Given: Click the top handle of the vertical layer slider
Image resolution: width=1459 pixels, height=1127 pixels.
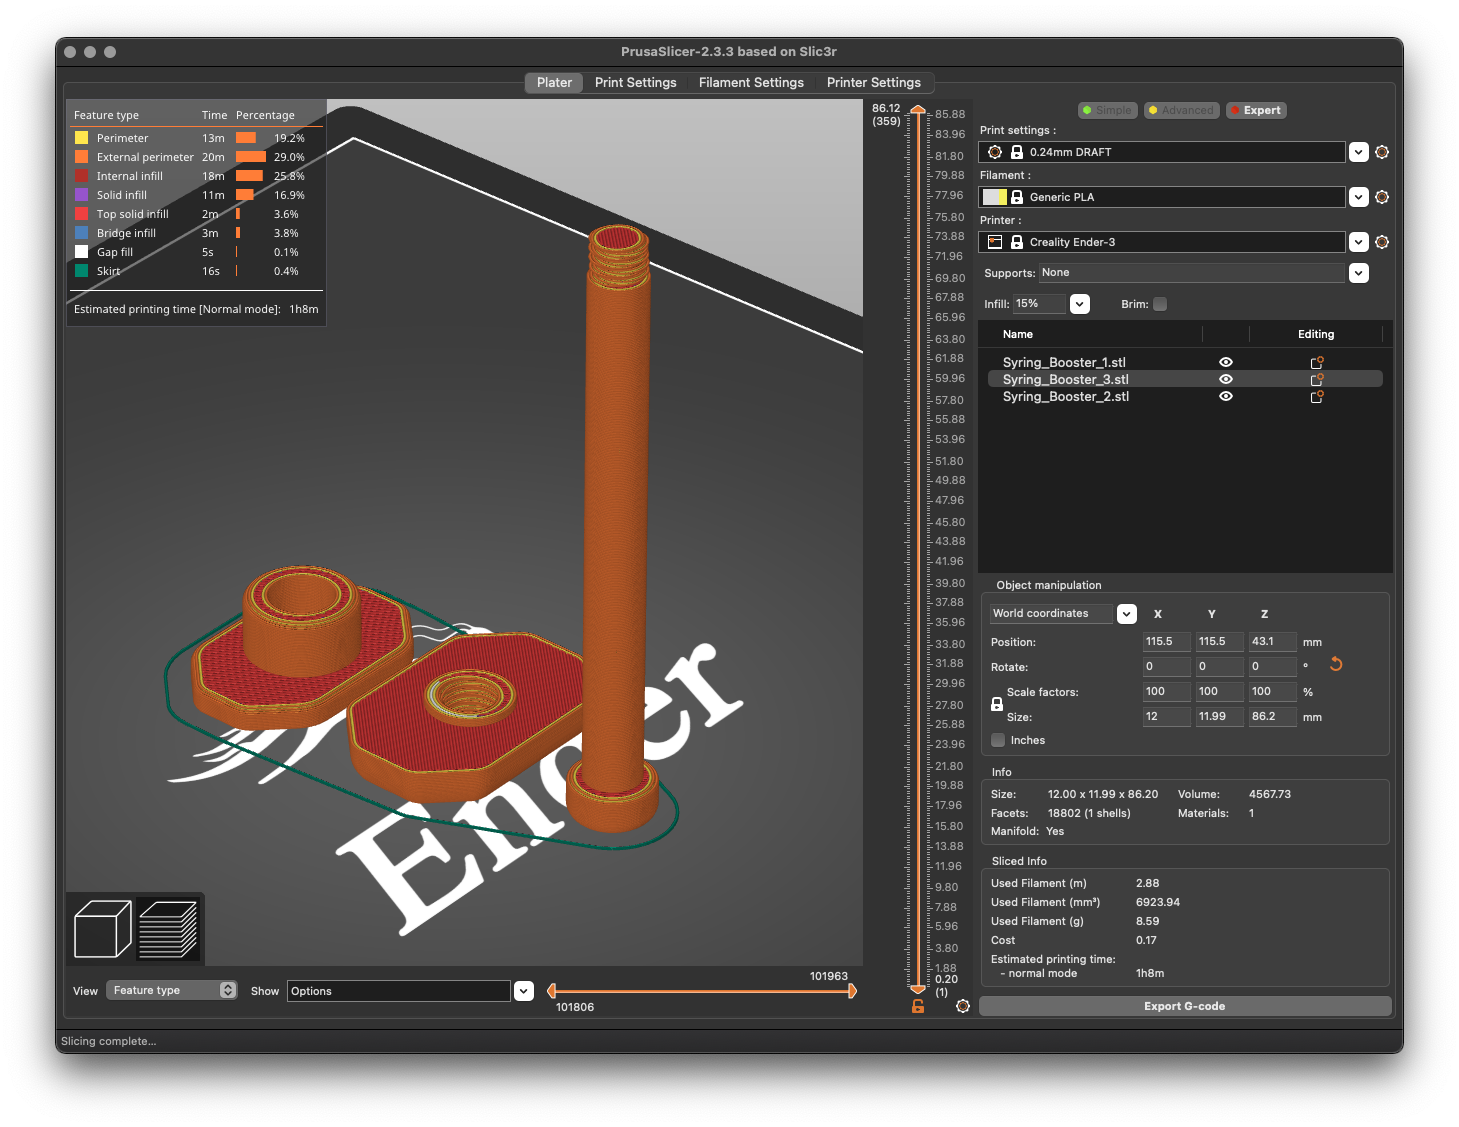Looking at the screenshot, I should [918, 110].
